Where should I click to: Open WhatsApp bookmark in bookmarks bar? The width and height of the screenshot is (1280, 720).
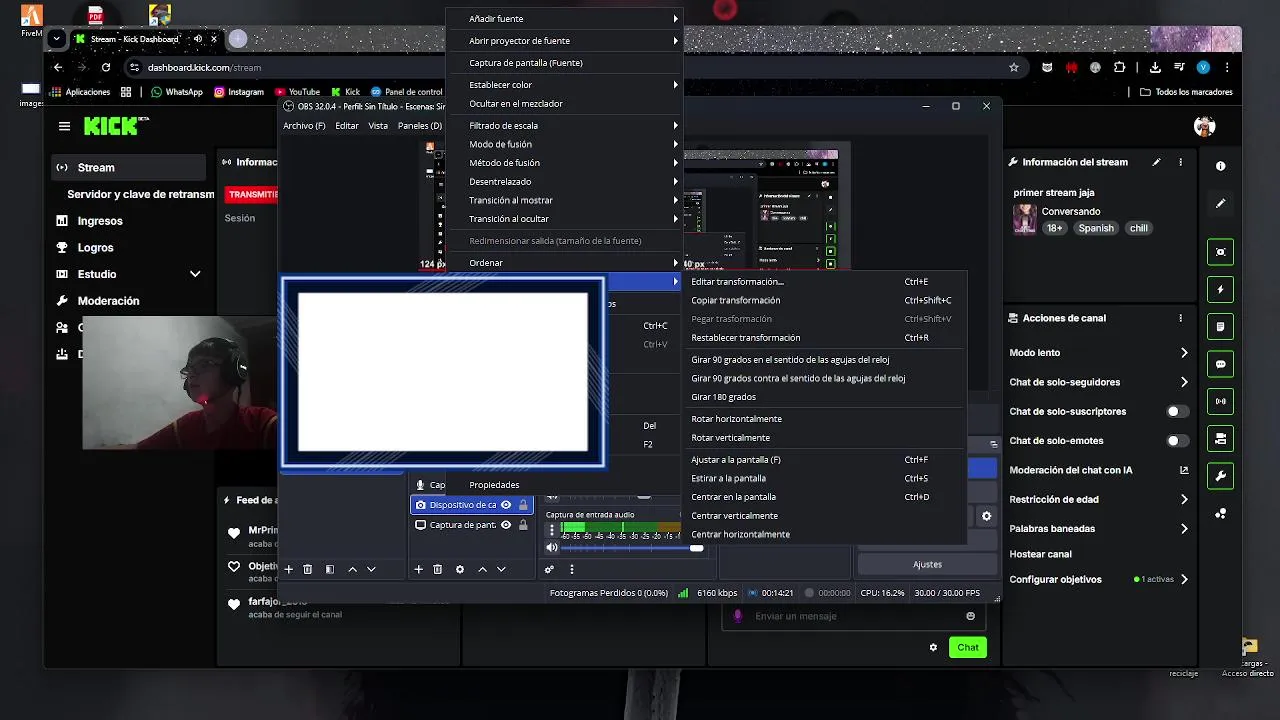[176, 92]
